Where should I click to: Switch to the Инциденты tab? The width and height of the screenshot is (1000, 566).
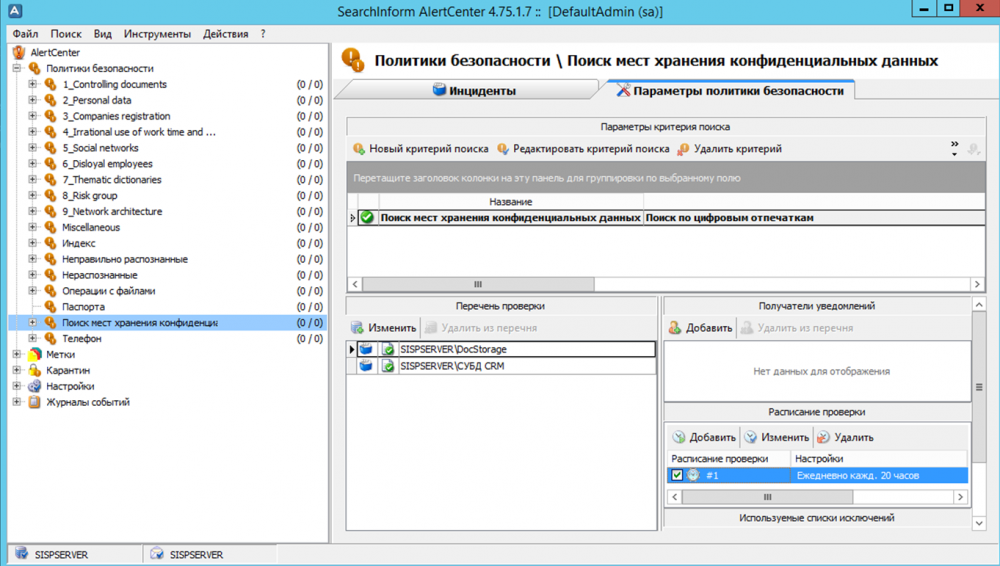point(474,91)
